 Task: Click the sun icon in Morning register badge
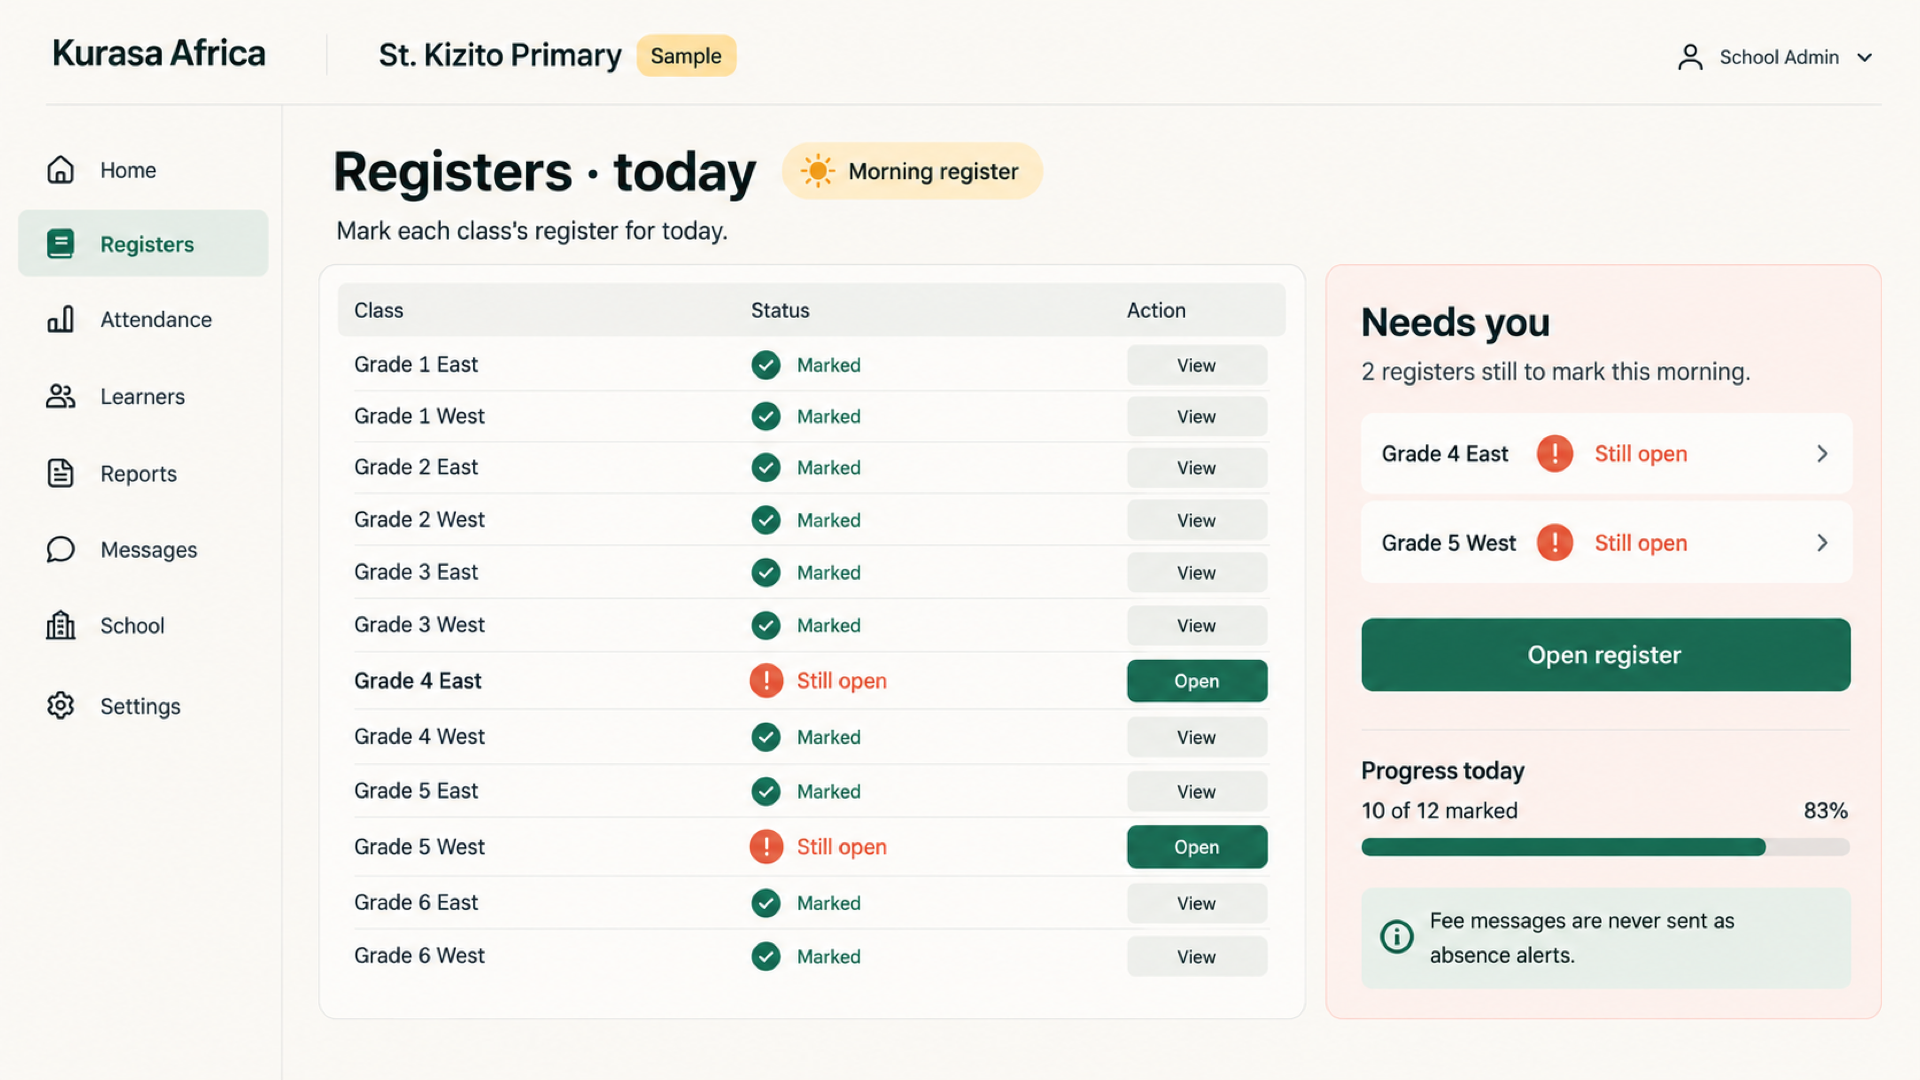point(817,171)
